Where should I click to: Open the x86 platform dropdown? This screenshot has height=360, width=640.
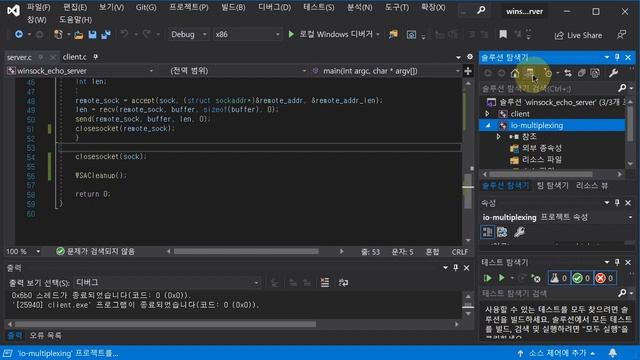tap(247, 35)
